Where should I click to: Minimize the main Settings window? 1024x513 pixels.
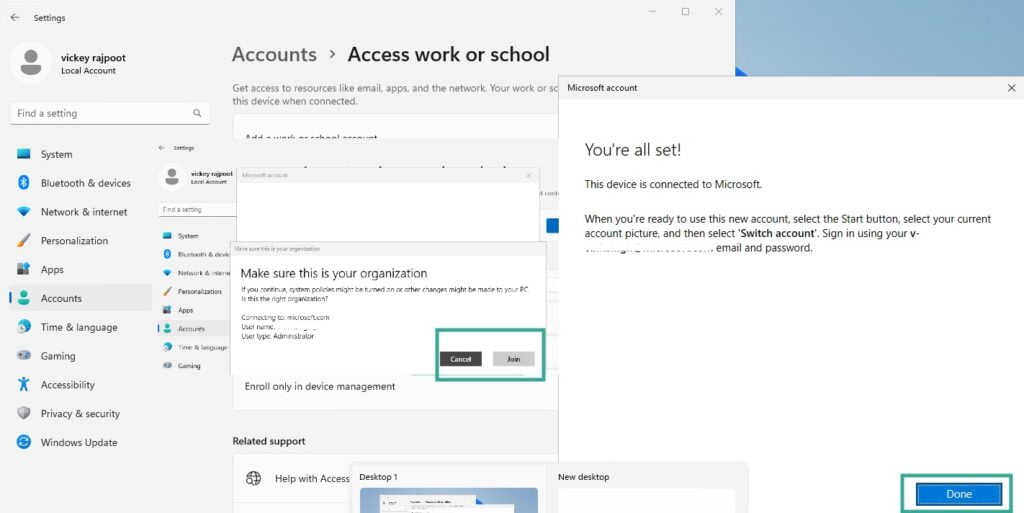652,12
